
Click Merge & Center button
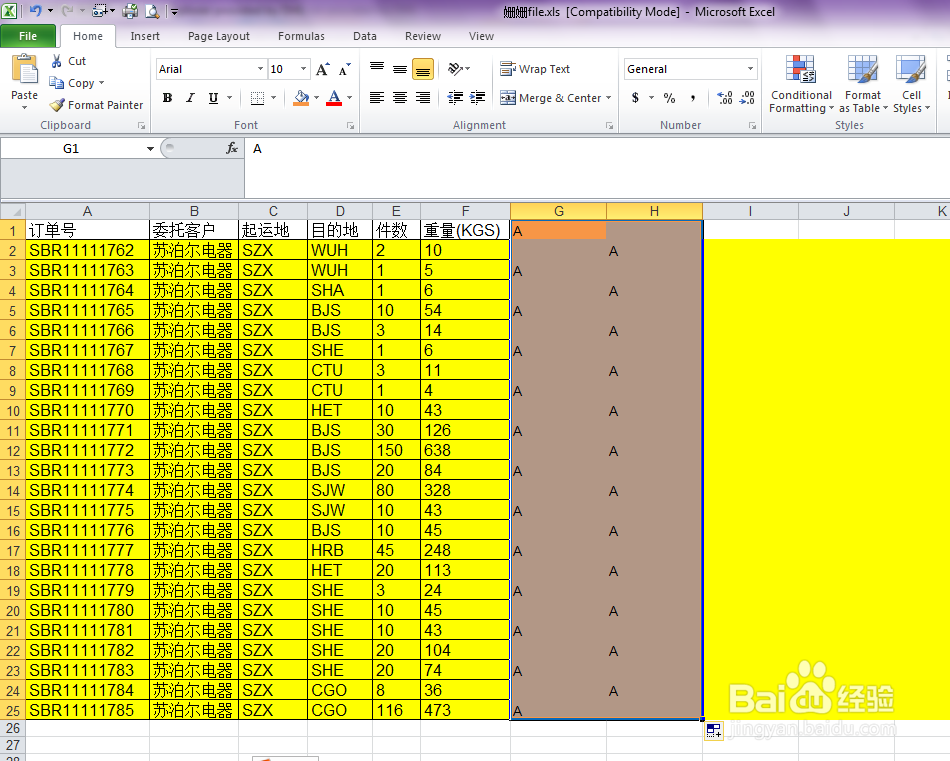point(550,98)
